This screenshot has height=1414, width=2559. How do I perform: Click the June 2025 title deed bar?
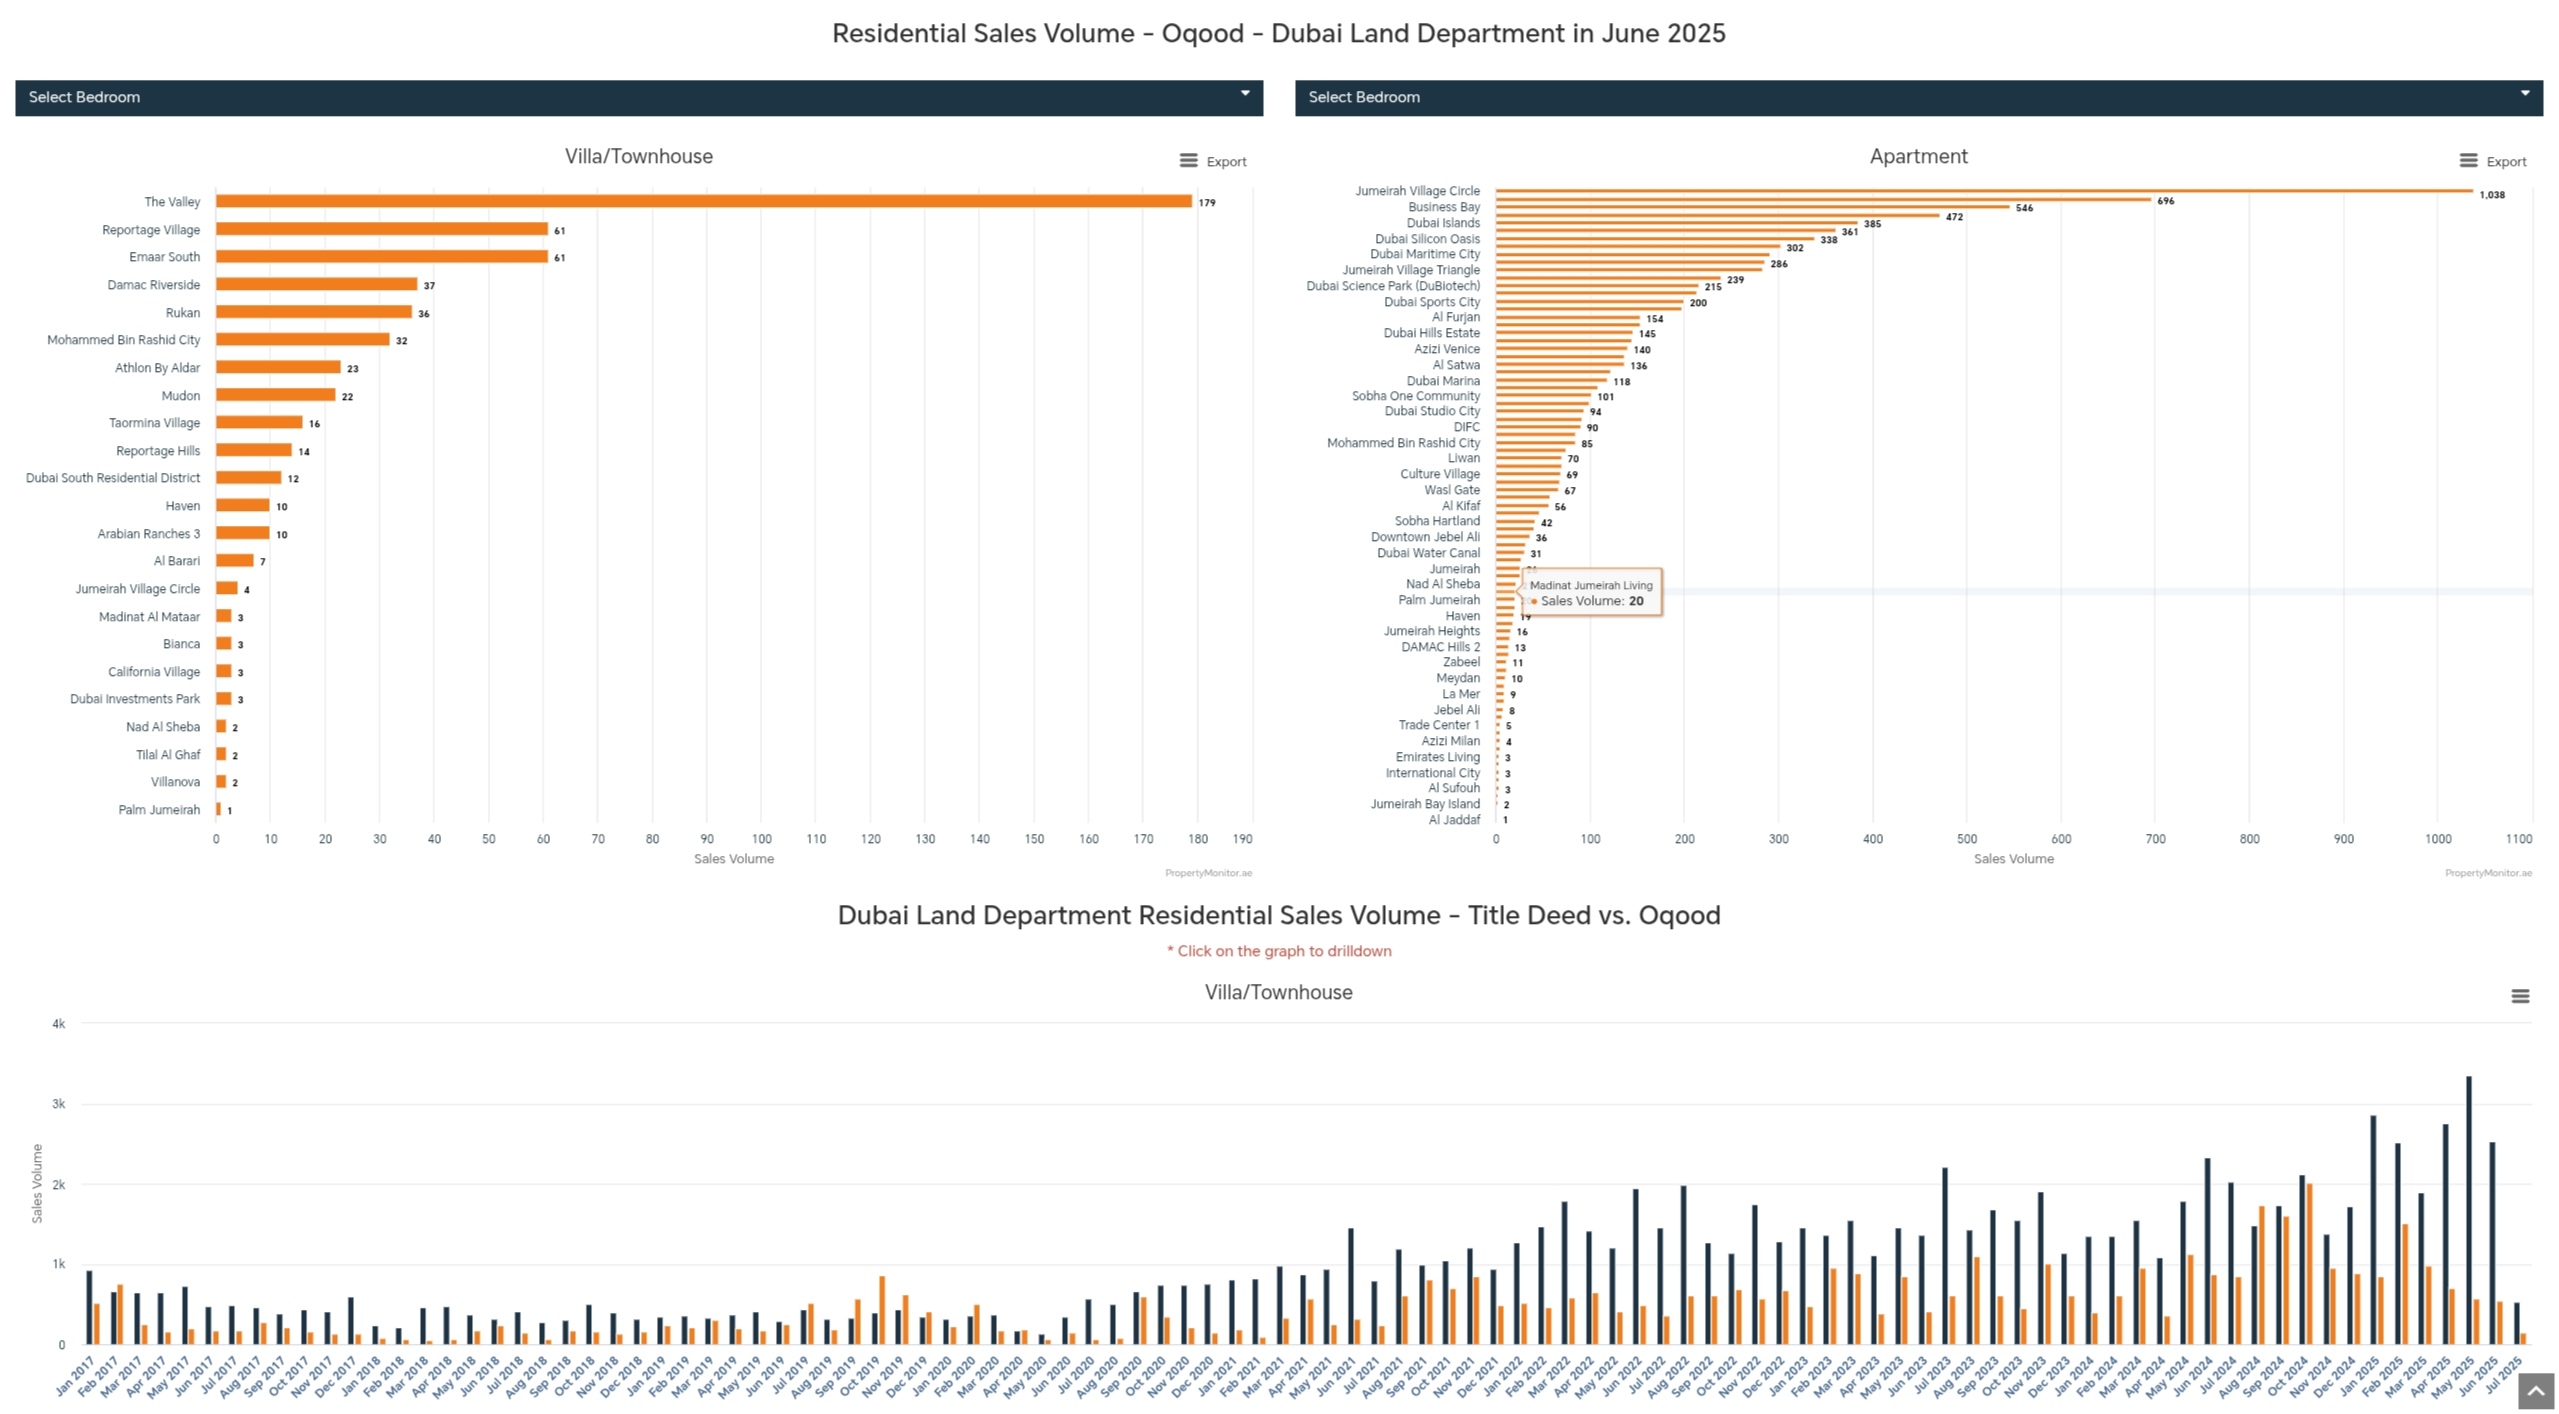tap(2492, 1243)
